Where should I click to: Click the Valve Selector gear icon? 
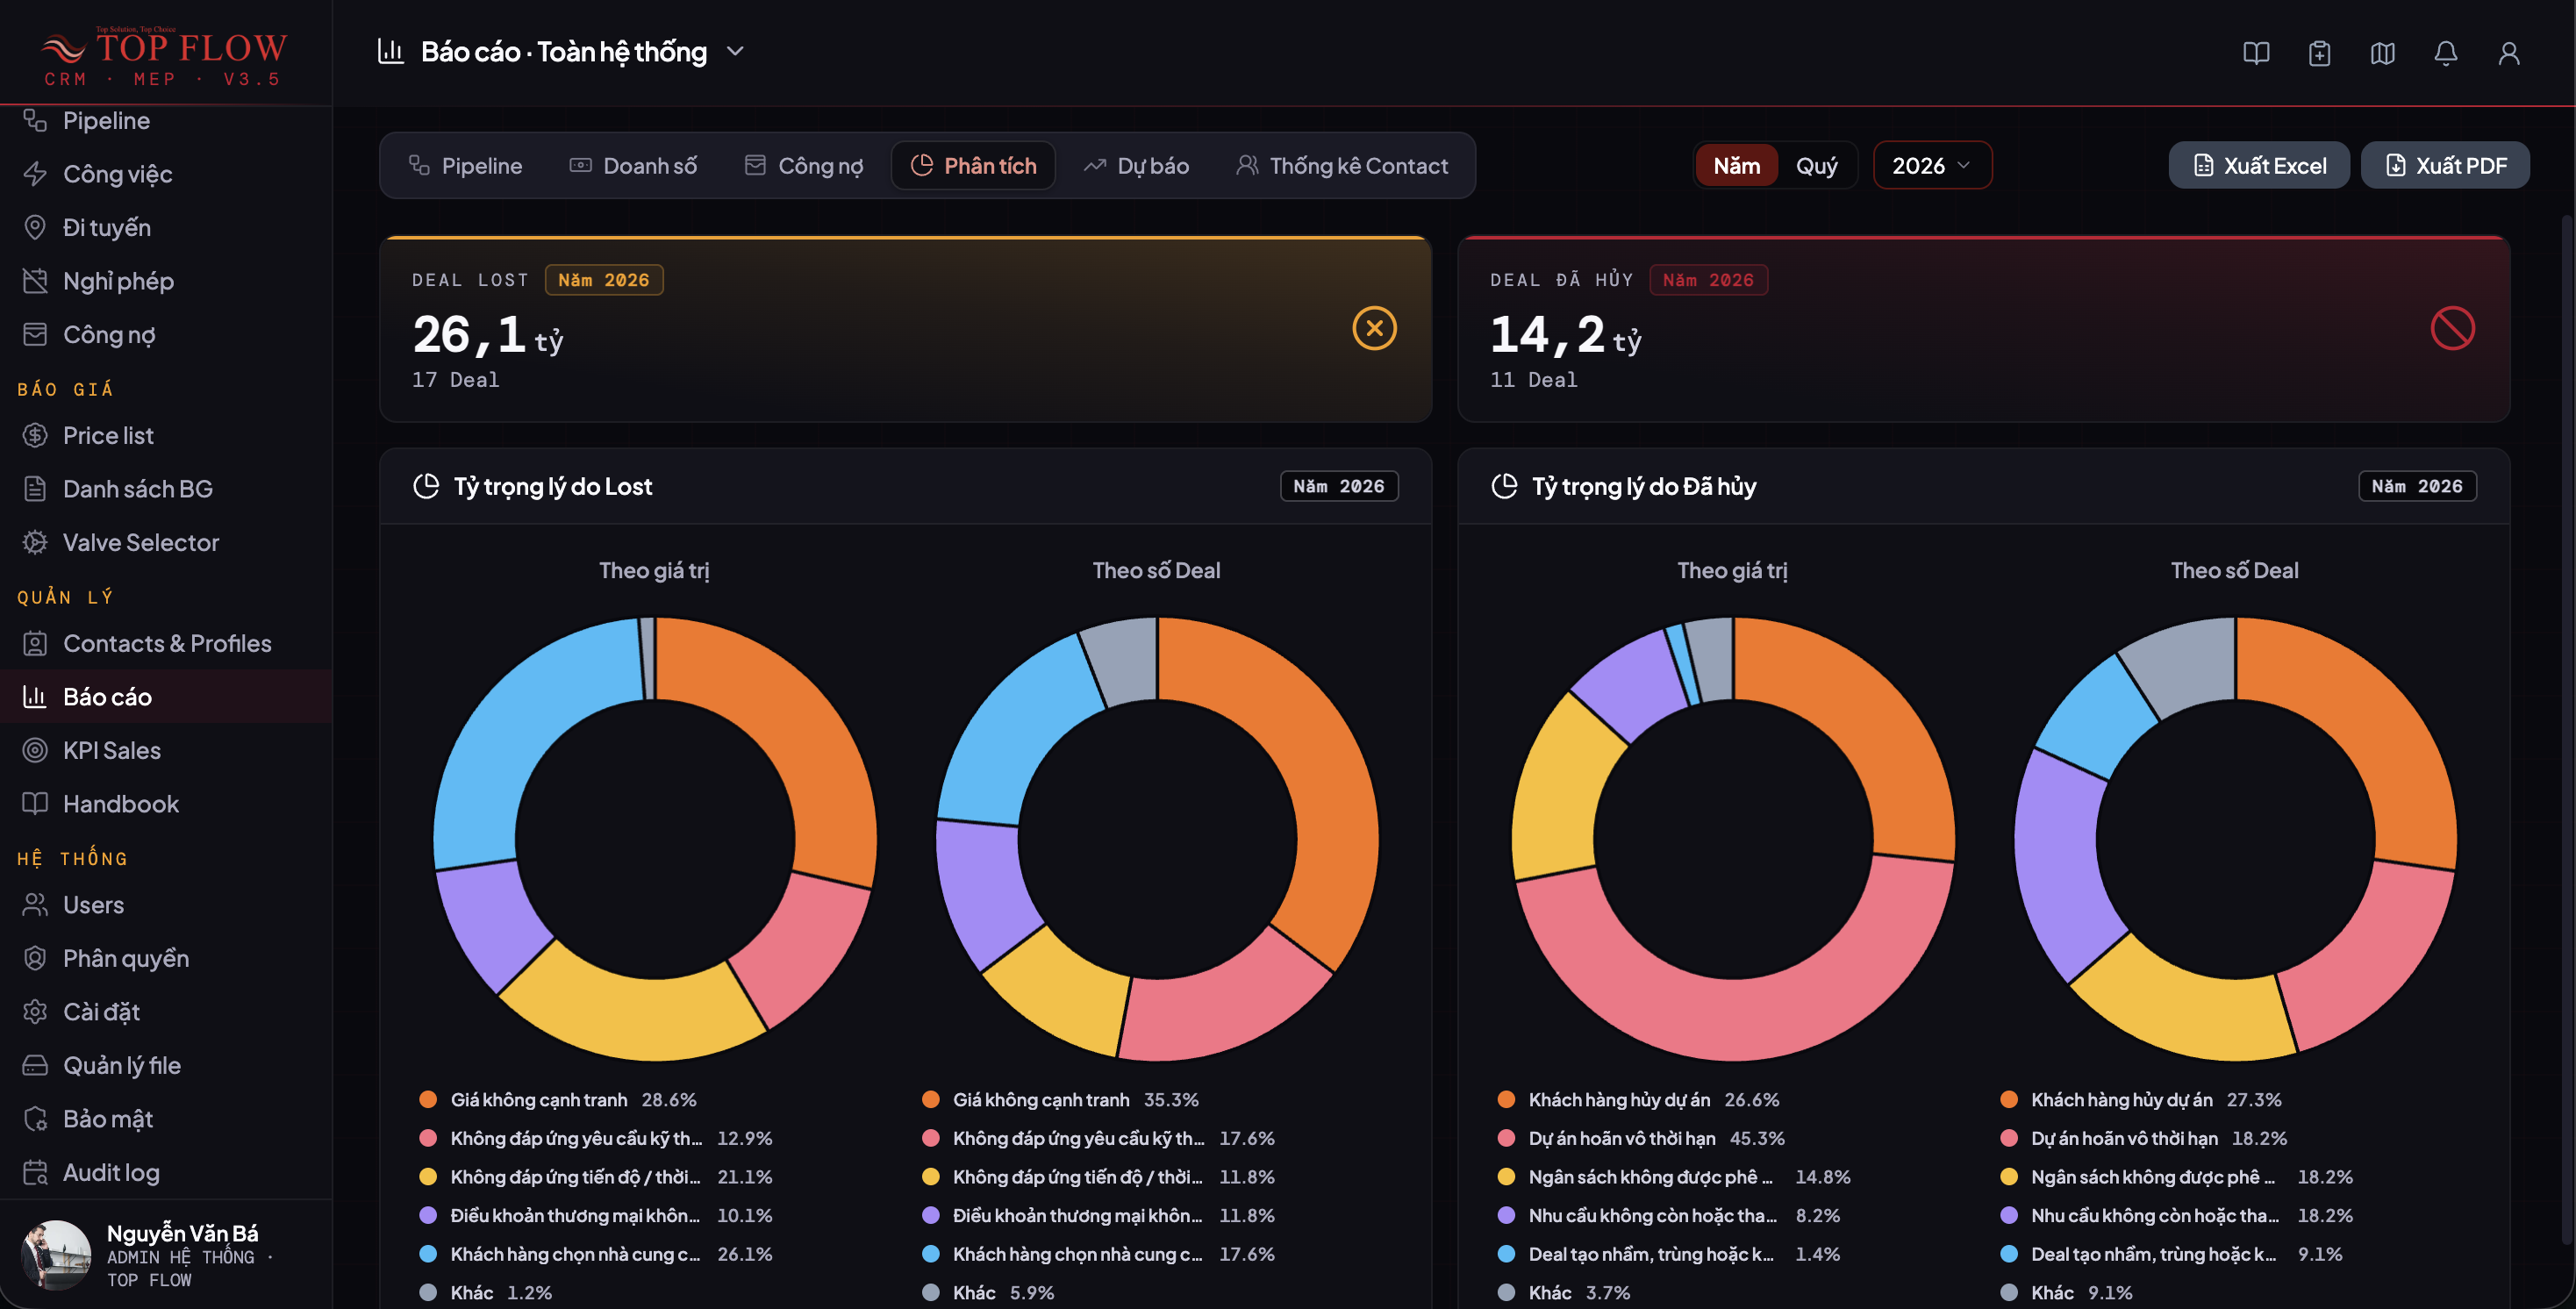tap(35, 542)
